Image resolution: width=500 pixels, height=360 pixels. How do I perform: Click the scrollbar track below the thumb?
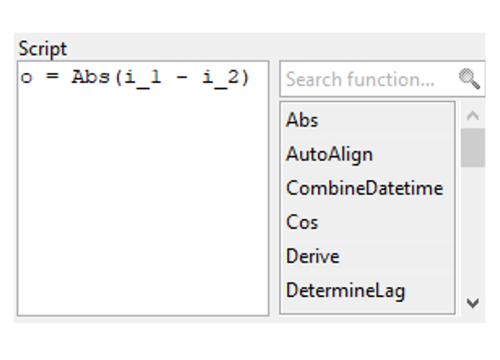coord(473,228)
